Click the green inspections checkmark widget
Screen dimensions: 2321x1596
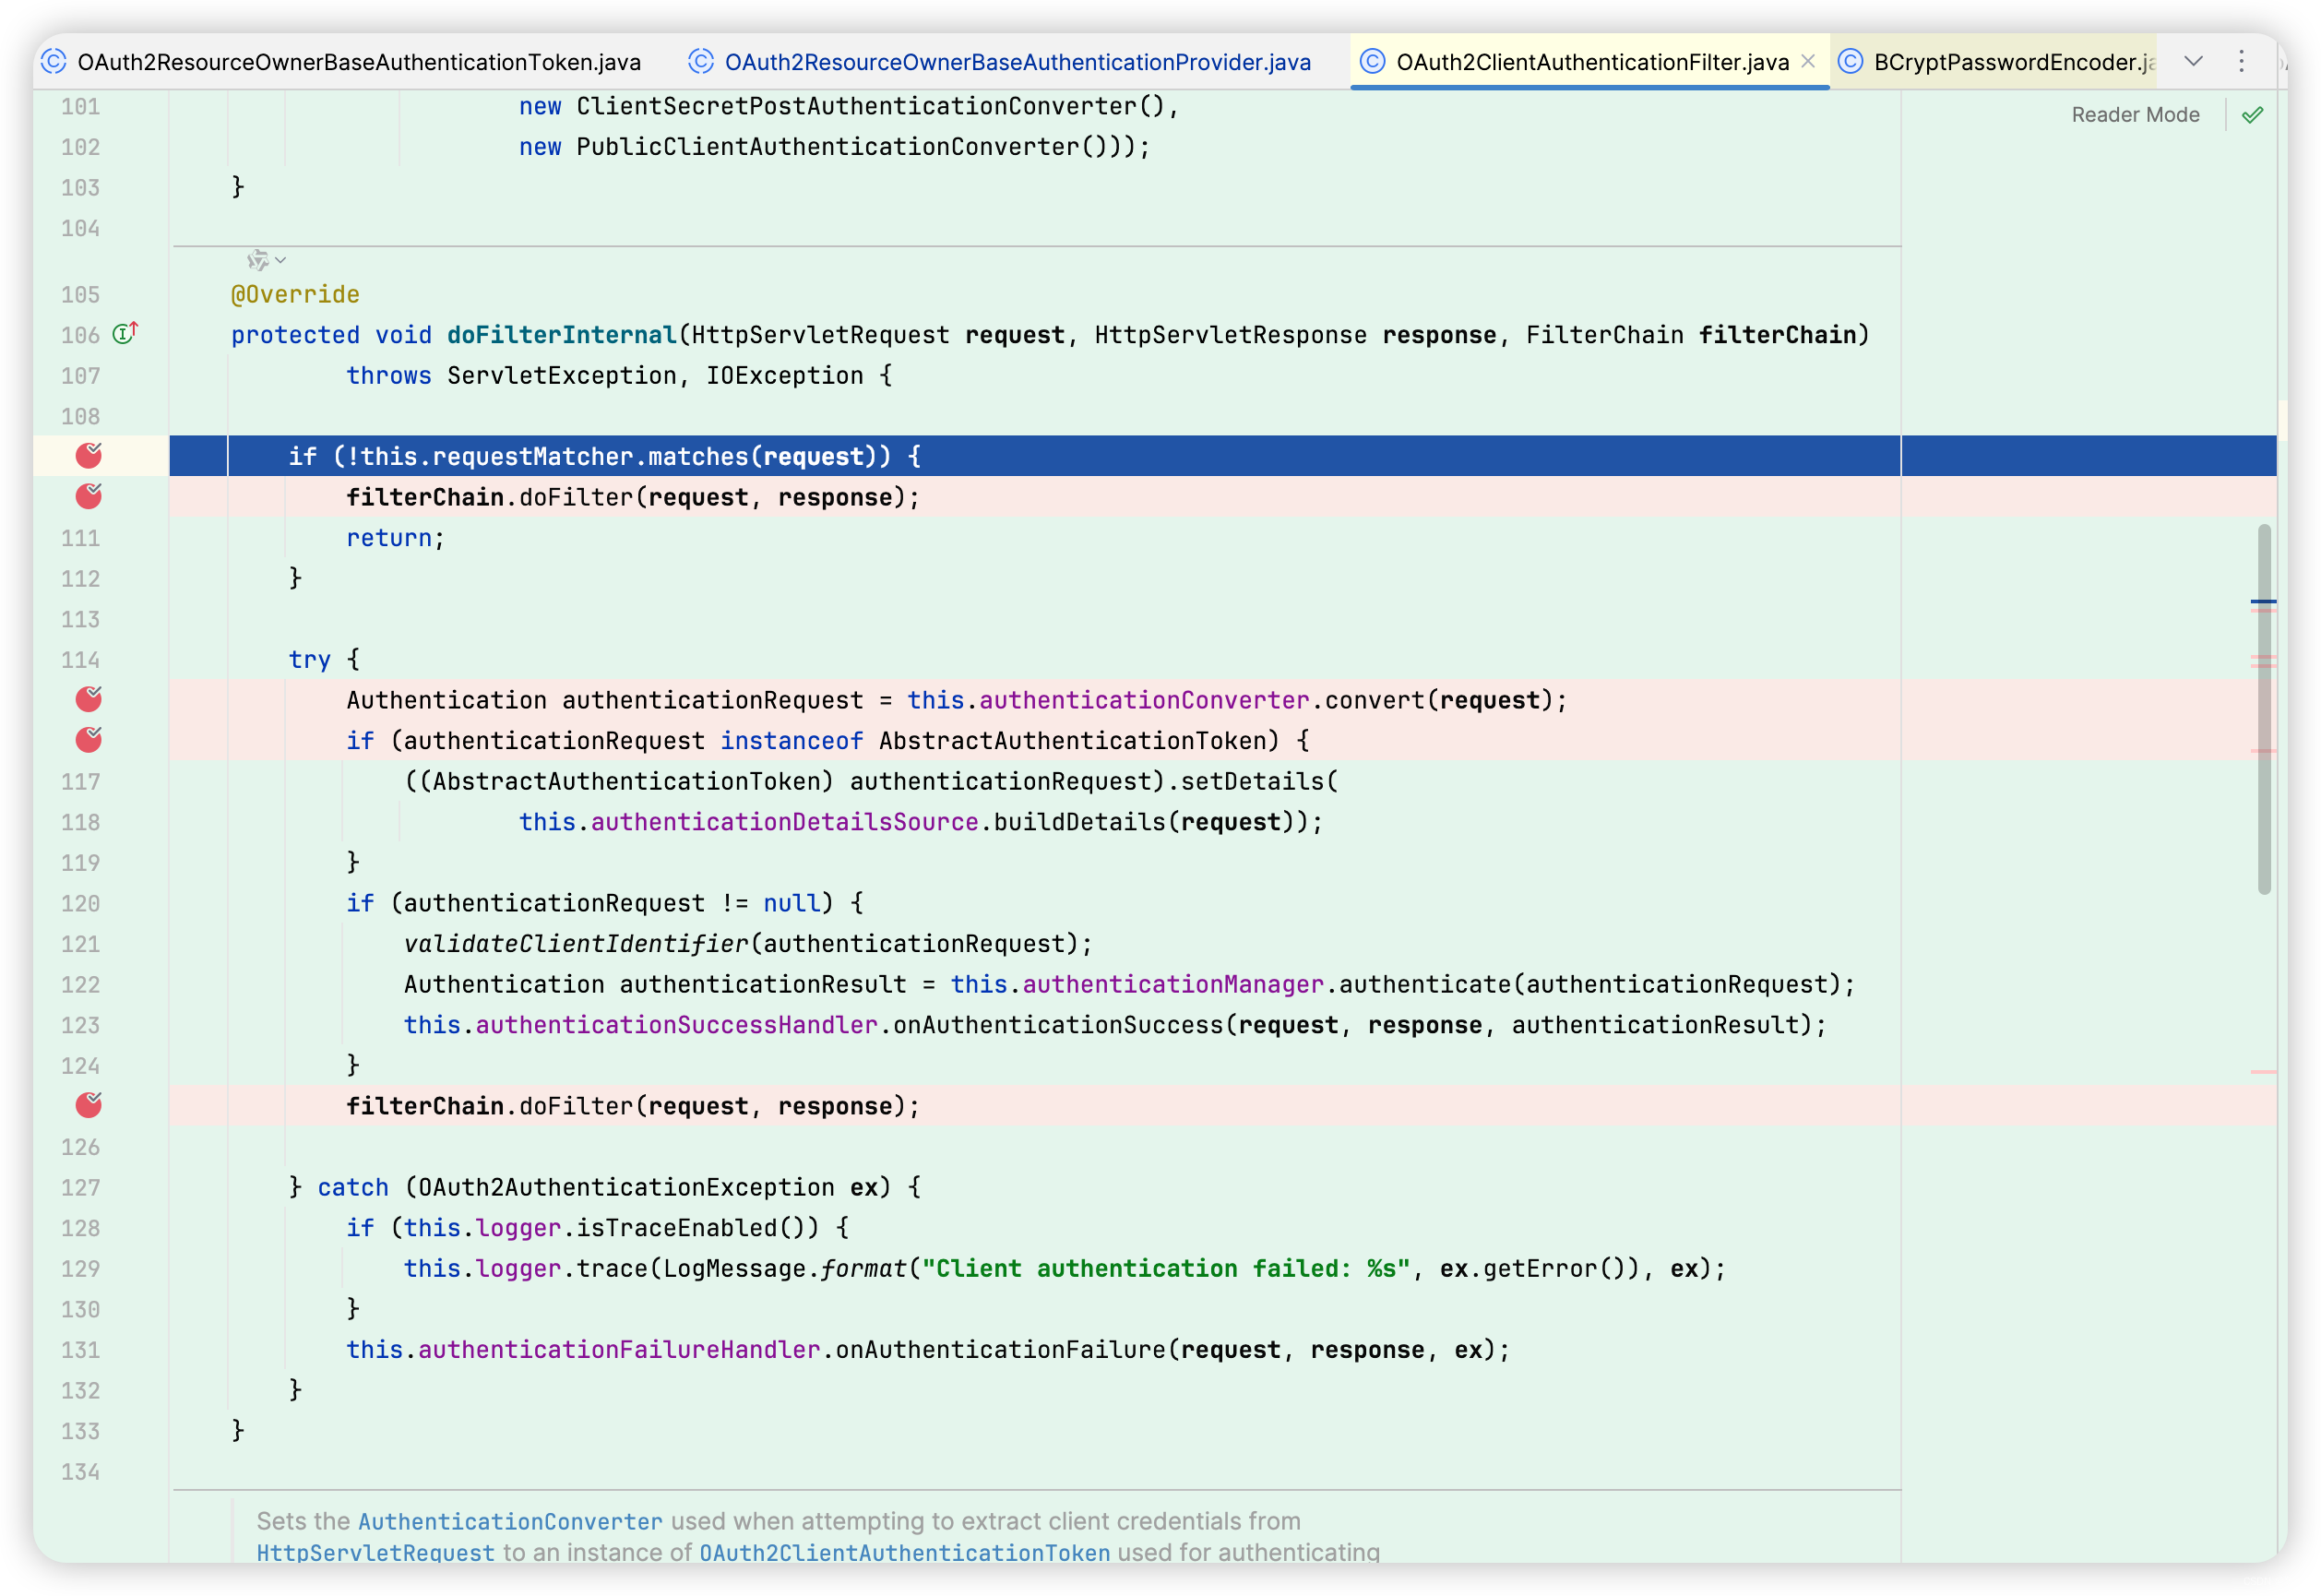2252,115
